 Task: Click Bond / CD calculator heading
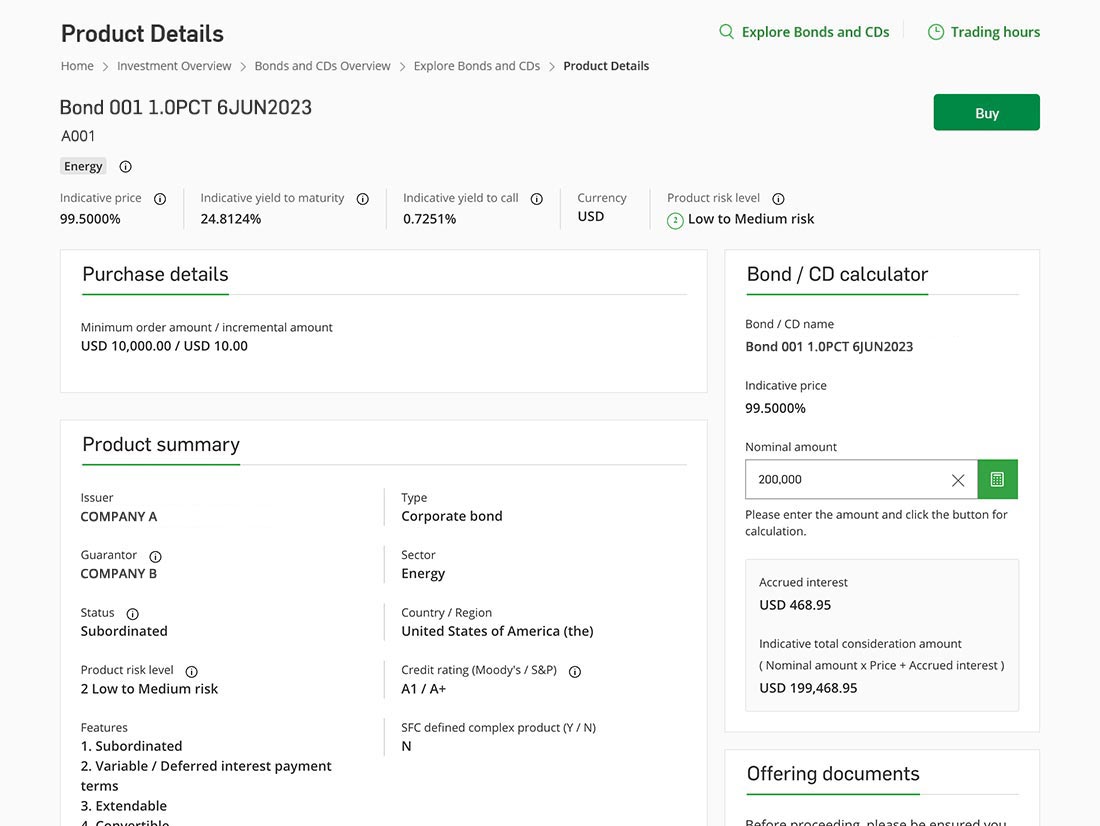click(837, 274)
